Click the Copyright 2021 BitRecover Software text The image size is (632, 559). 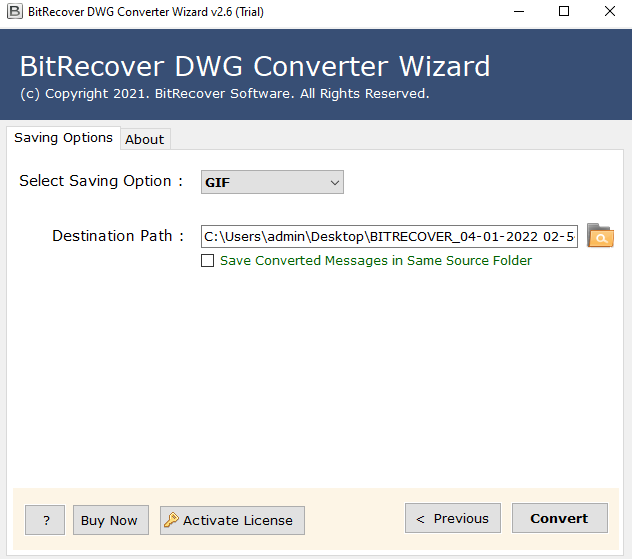(x=225, y=94)
